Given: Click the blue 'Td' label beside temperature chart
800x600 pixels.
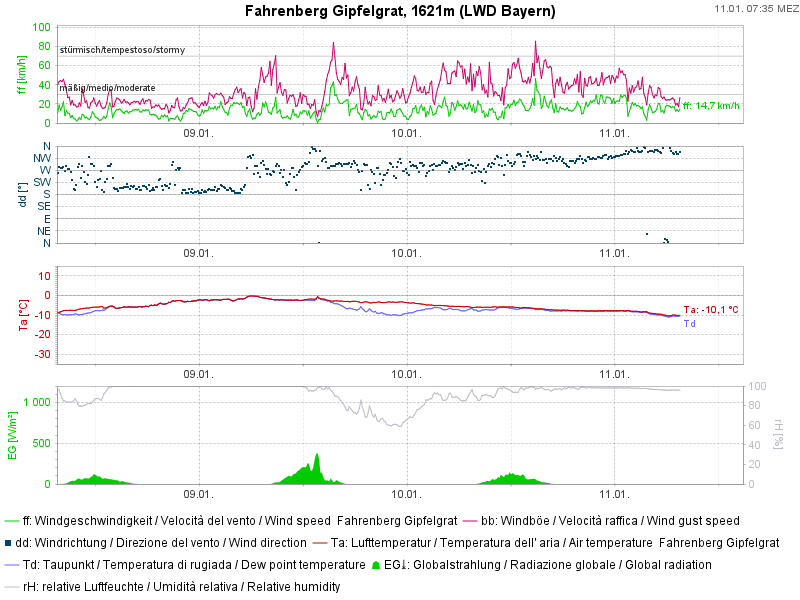Looking at the screenshot, I should [x=689, y=324].
